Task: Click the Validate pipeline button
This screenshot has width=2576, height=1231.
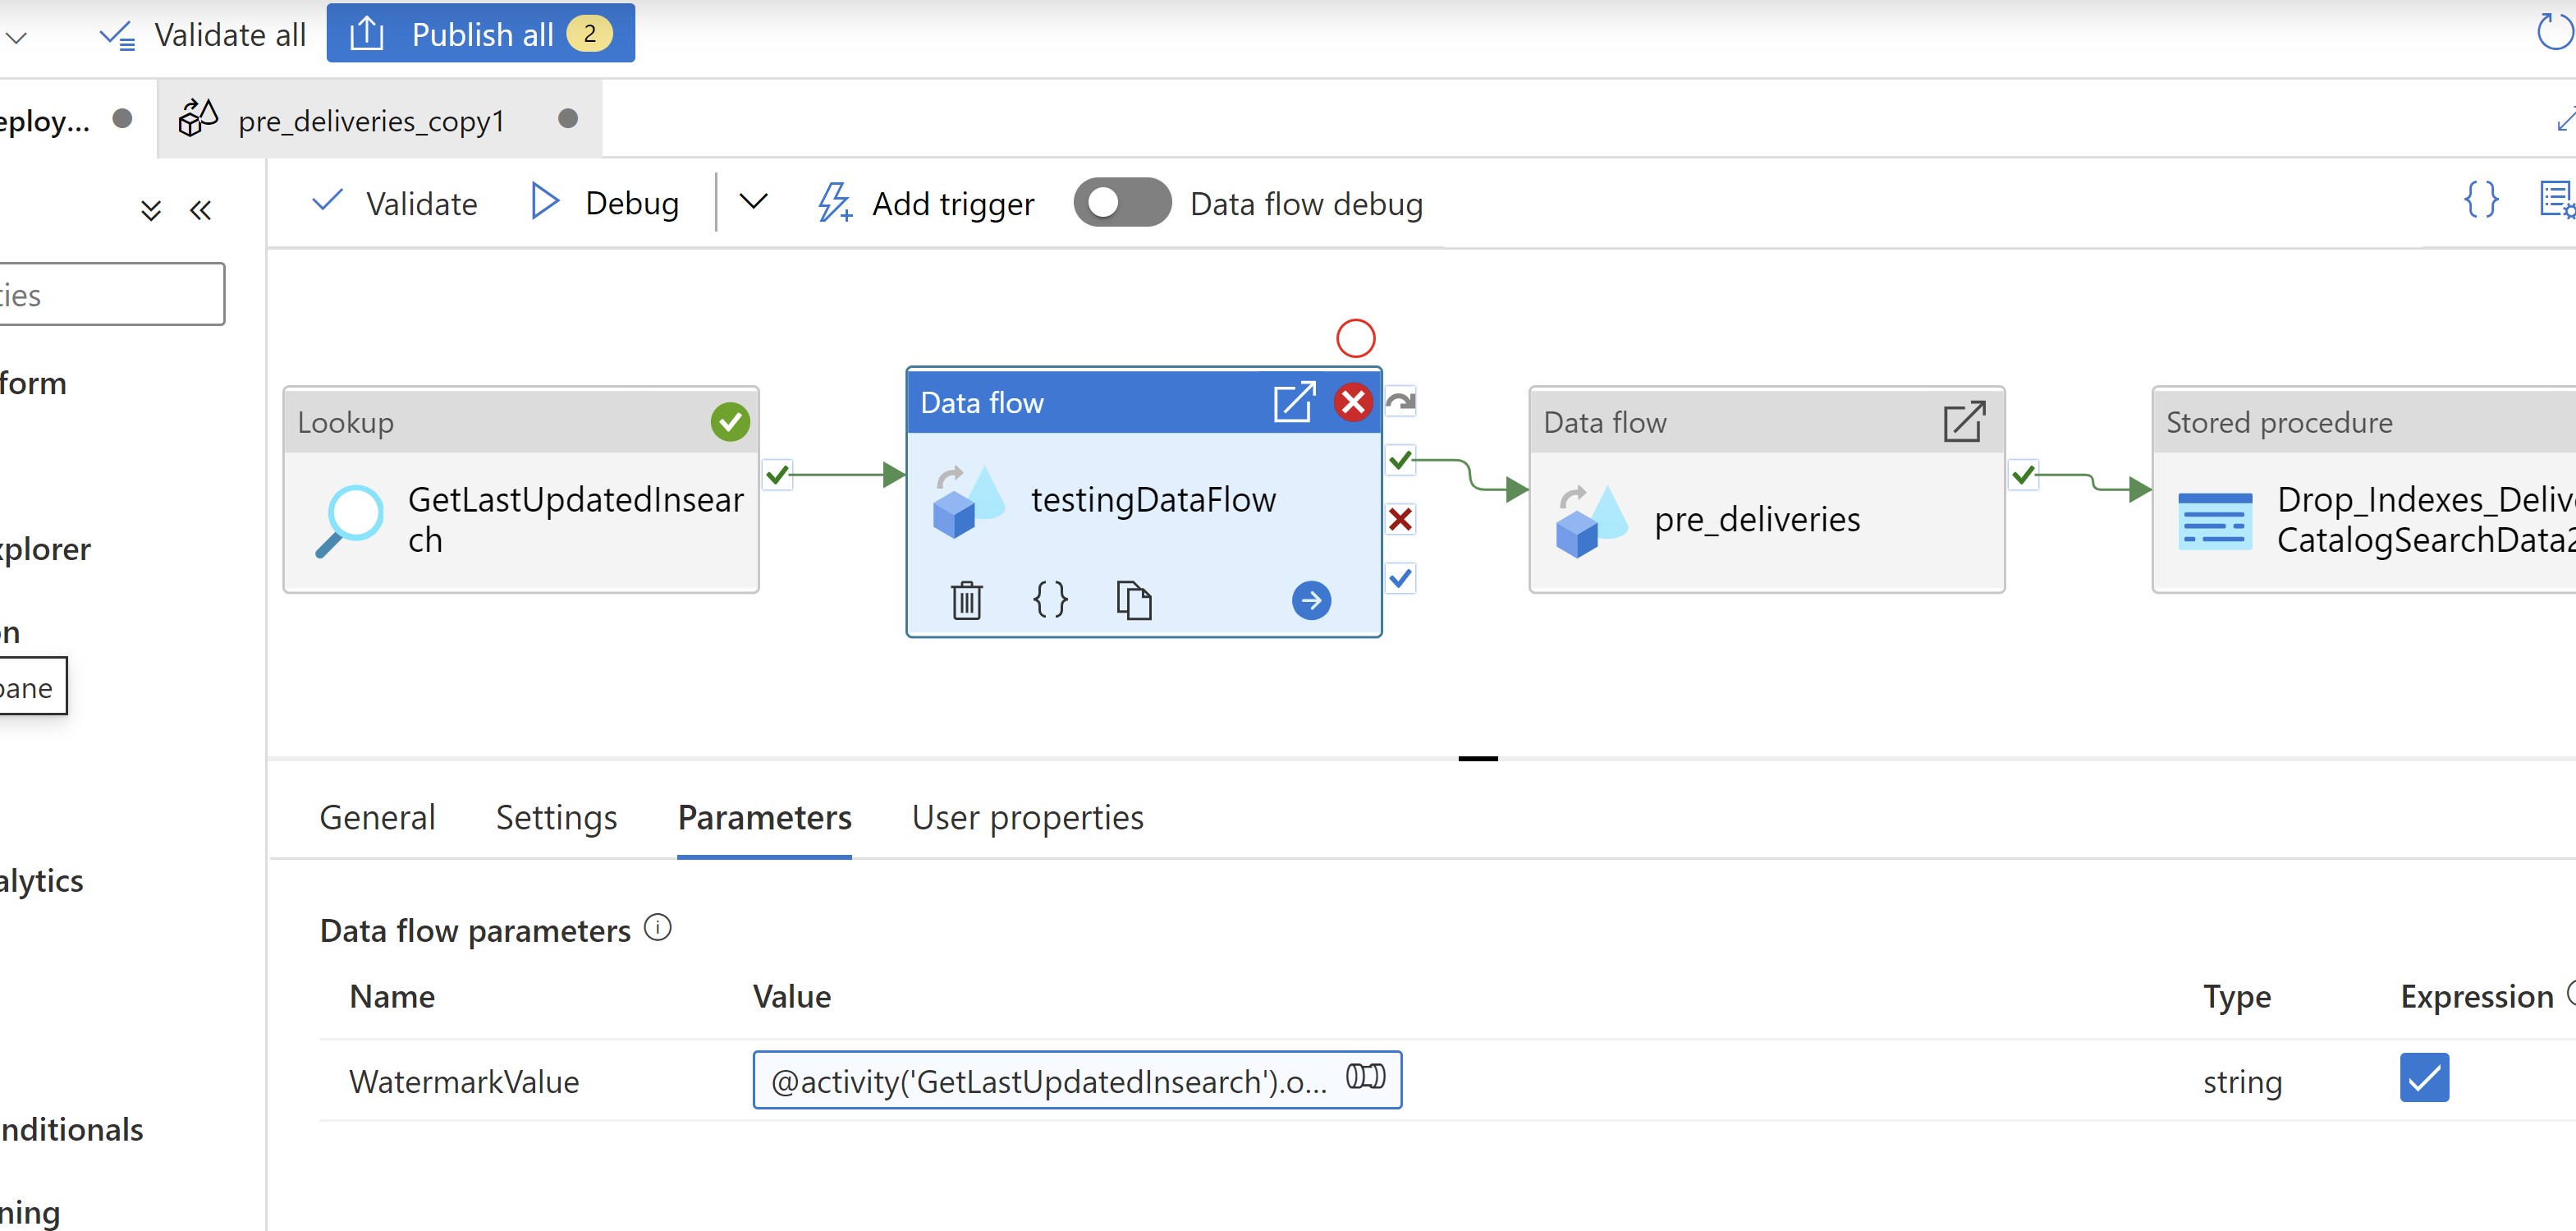Action: point(395,203)
